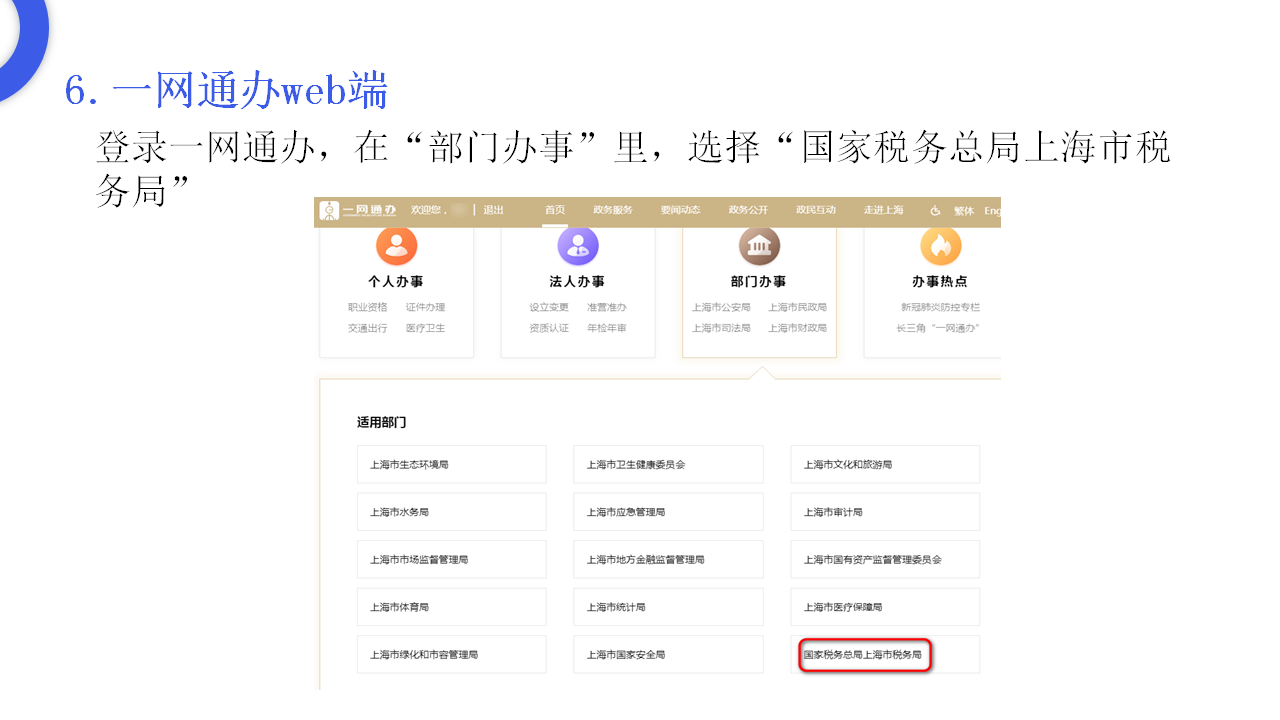Open the 个人办事 orange person icon
Viewport: 1280px width, 720px height.
click(397, 245)
